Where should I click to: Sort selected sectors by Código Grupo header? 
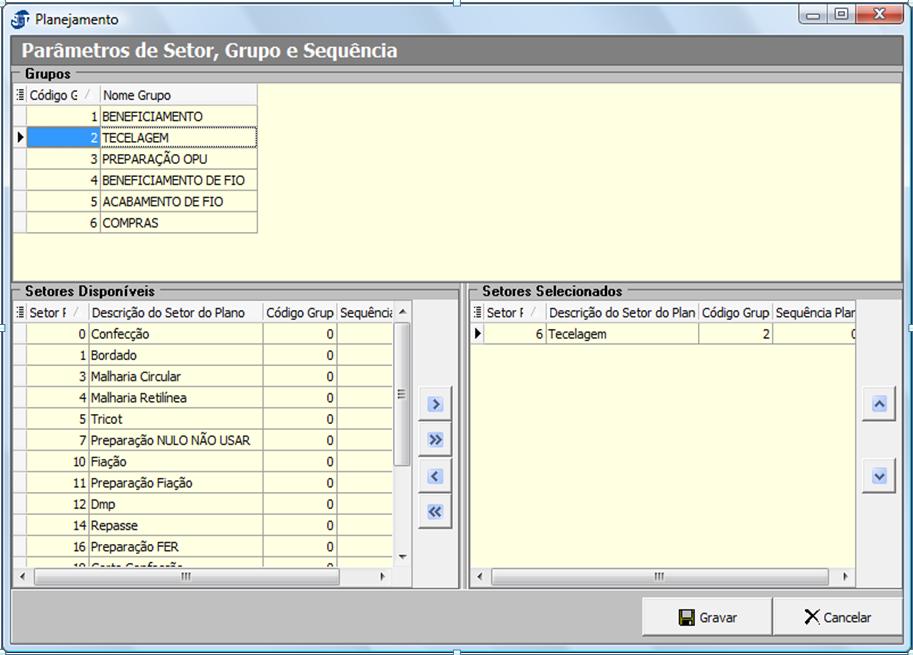click(735, 313)
